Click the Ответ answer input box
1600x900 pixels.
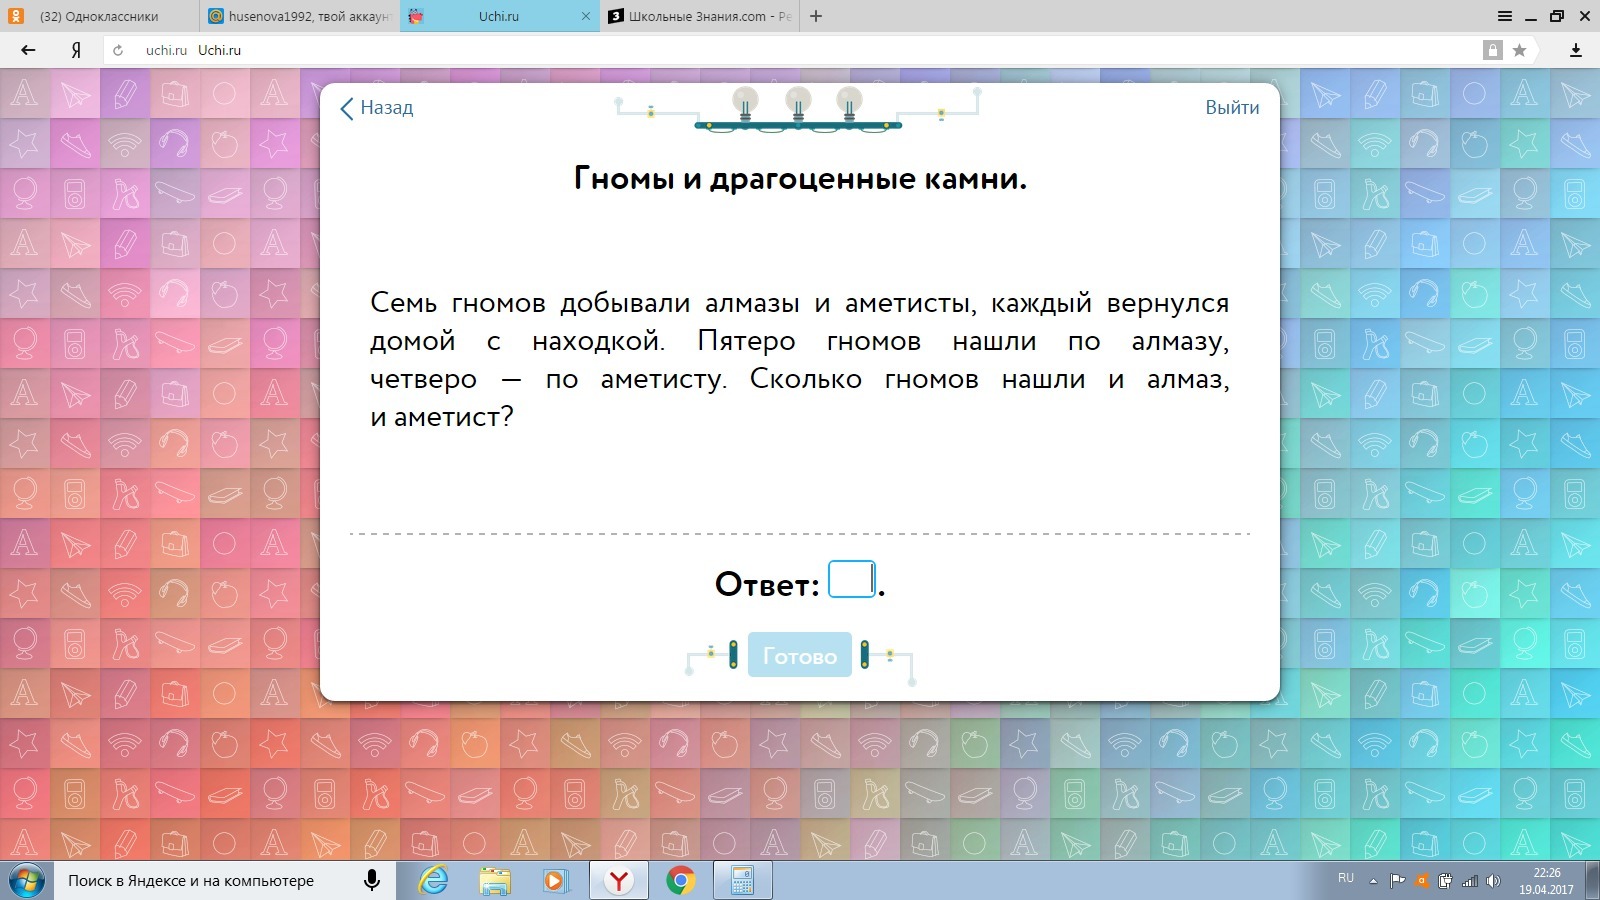(851, 580)
